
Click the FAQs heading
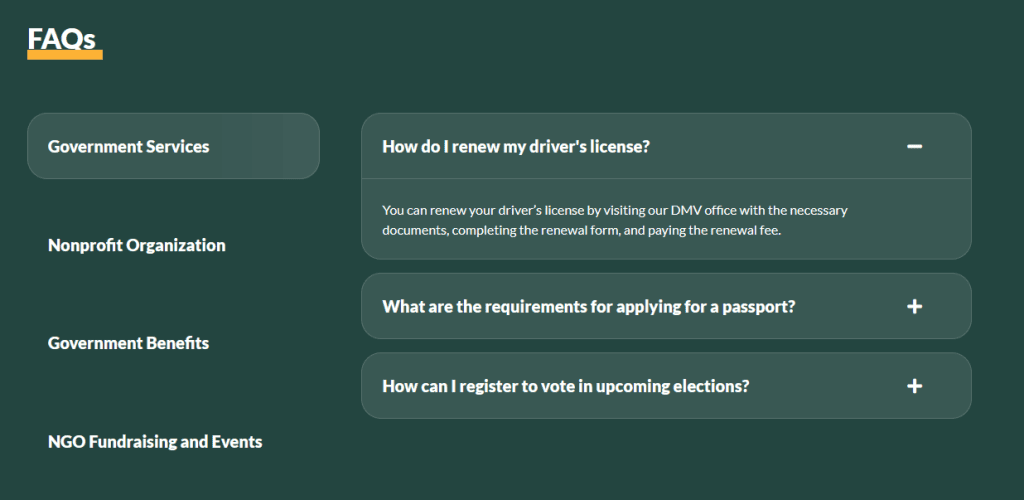pyautogui.click(x=62, y=38)
